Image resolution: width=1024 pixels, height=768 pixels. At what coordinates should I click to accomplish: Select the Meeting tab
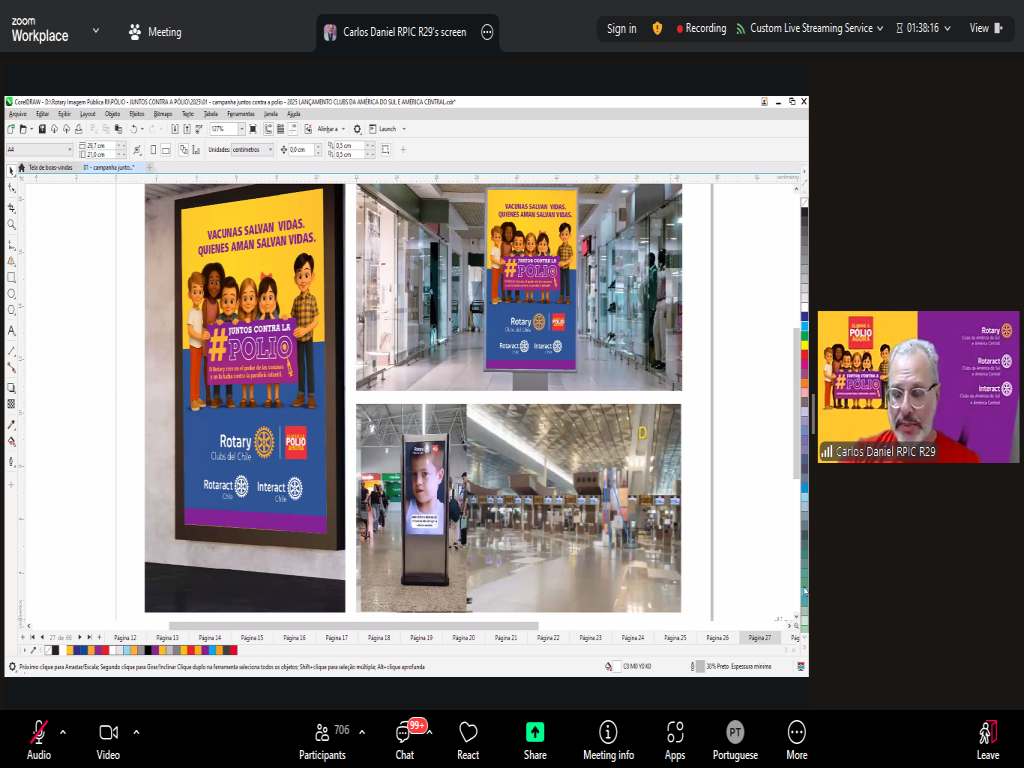(x=155, y=32)
